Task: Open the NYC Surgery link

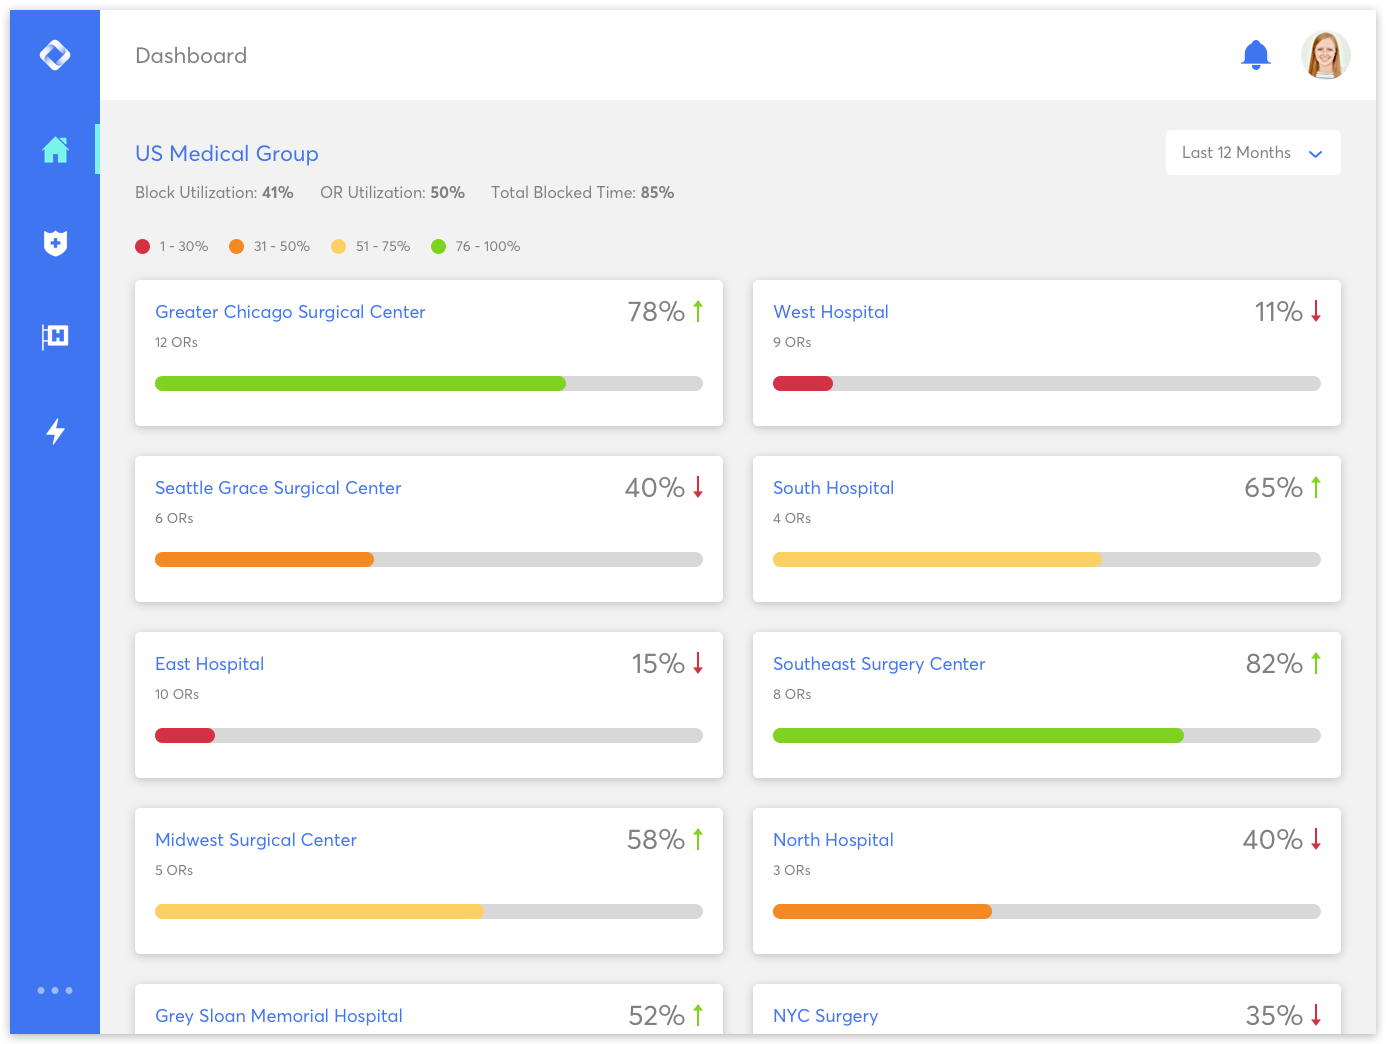Action: (x=825, y=1016)
